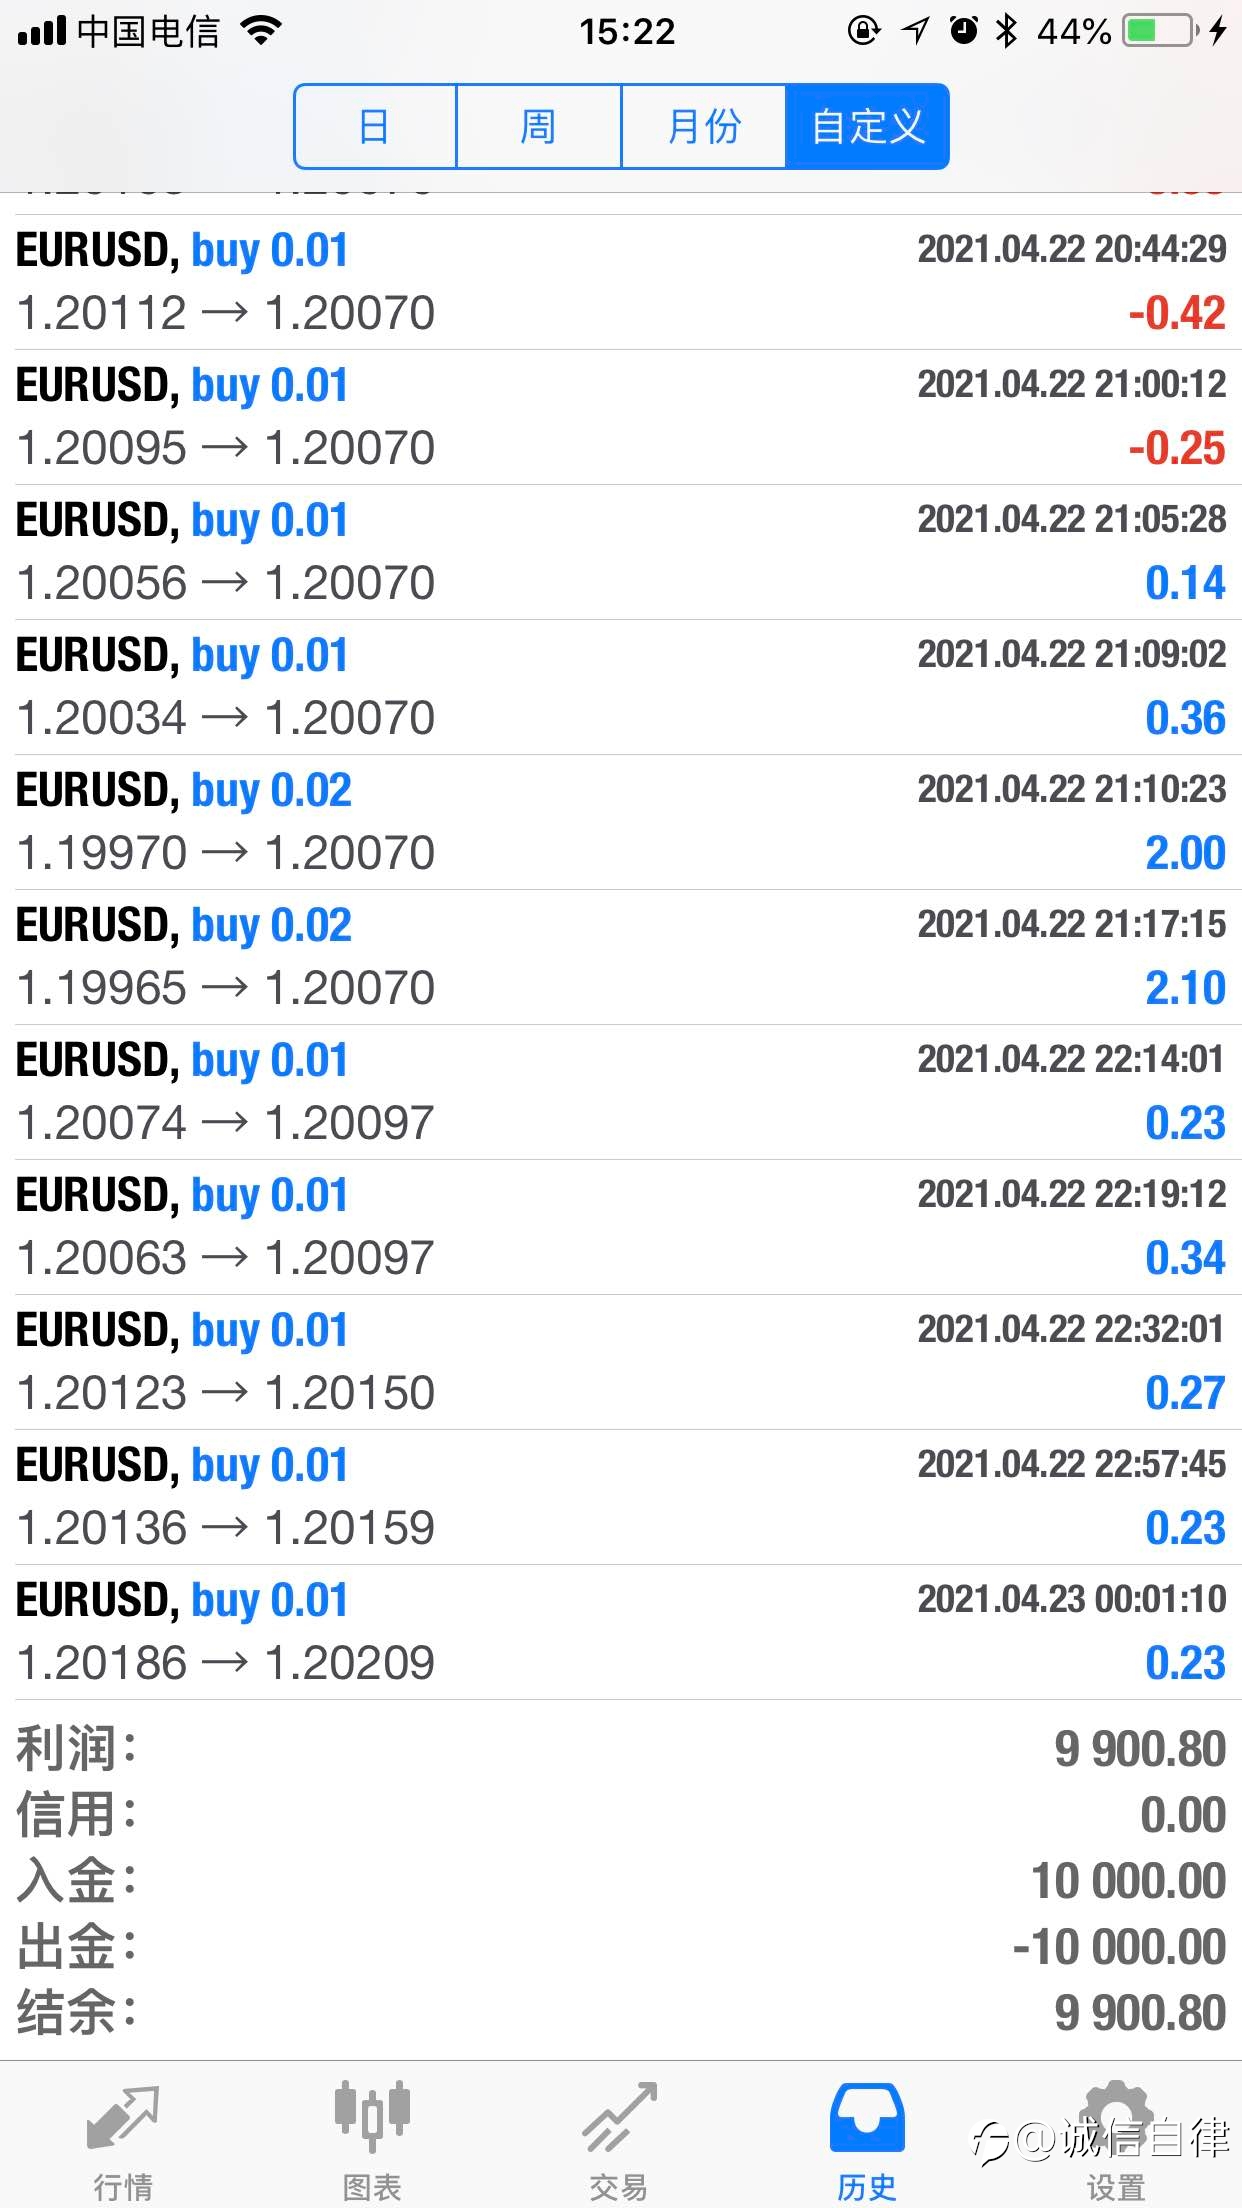Select trade 1.20123 → 1.20150
The width and height of the screenshot is (1242, 2208).
(x=621, y=1362)
